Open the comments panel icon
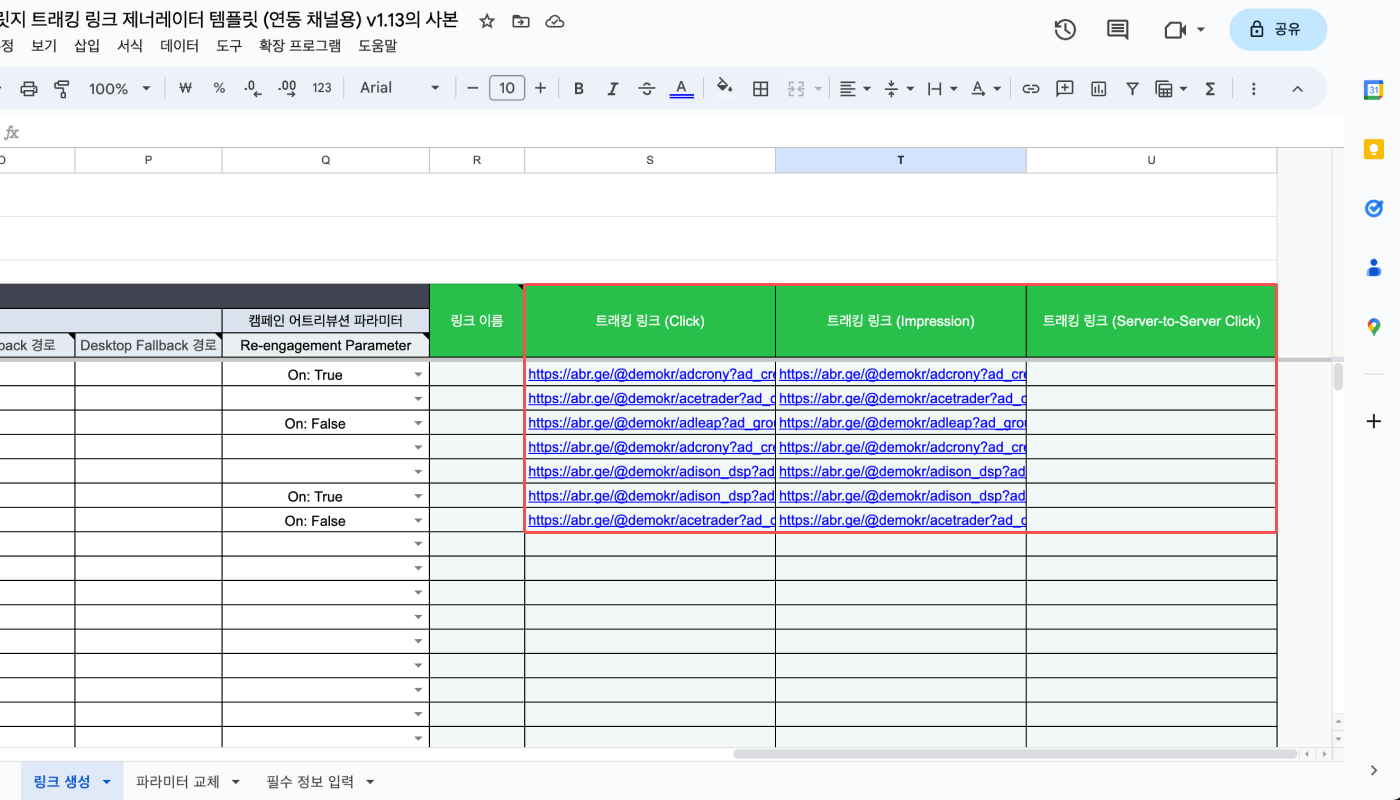The image size is (1400, 800). coord(1117,30)
